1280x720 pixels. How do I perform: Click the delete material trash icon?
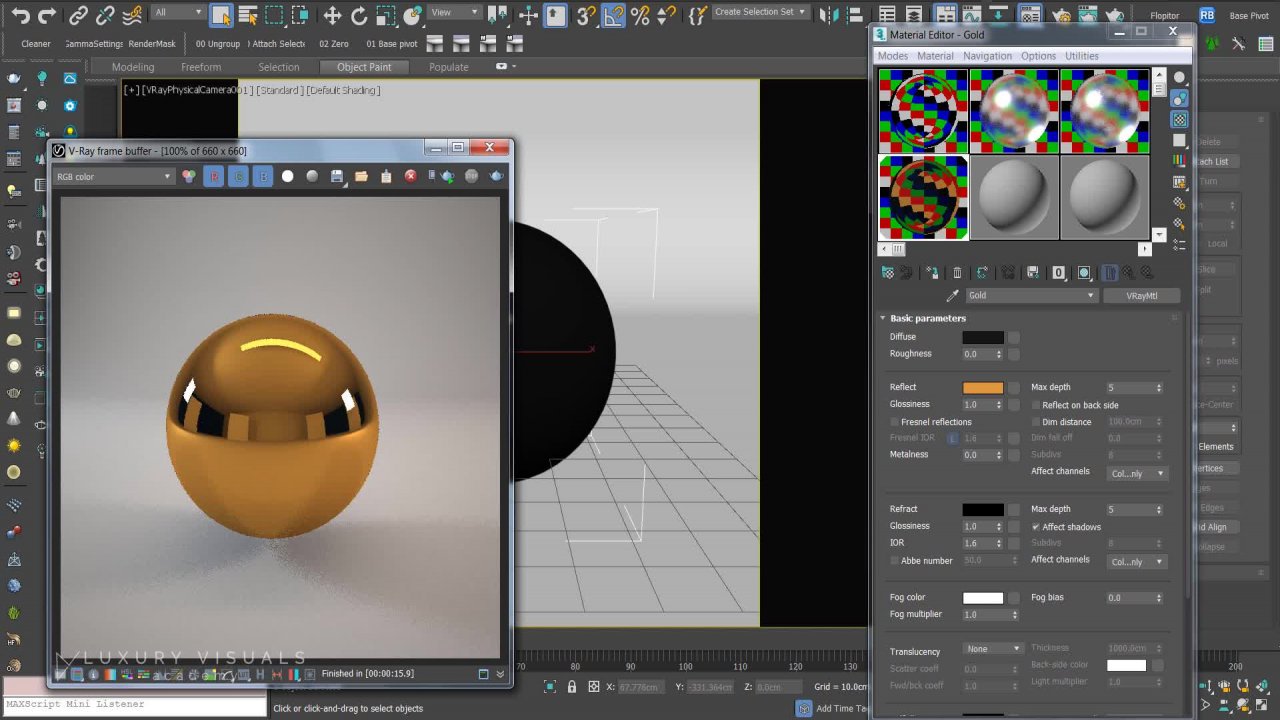(957, 273)
